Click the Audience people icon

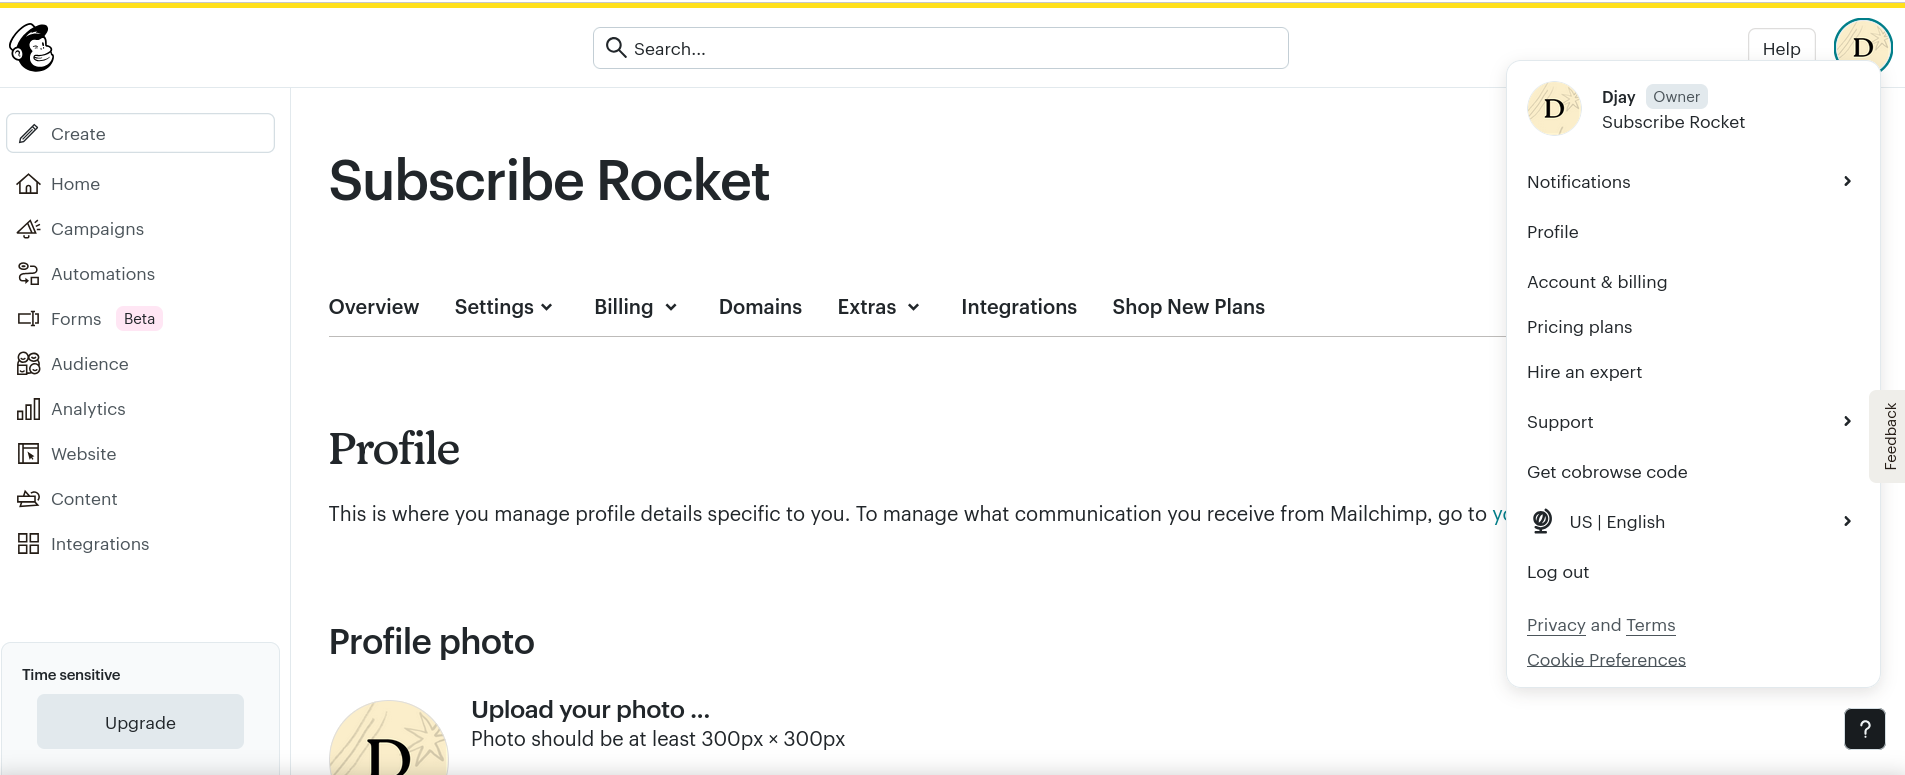29,364
